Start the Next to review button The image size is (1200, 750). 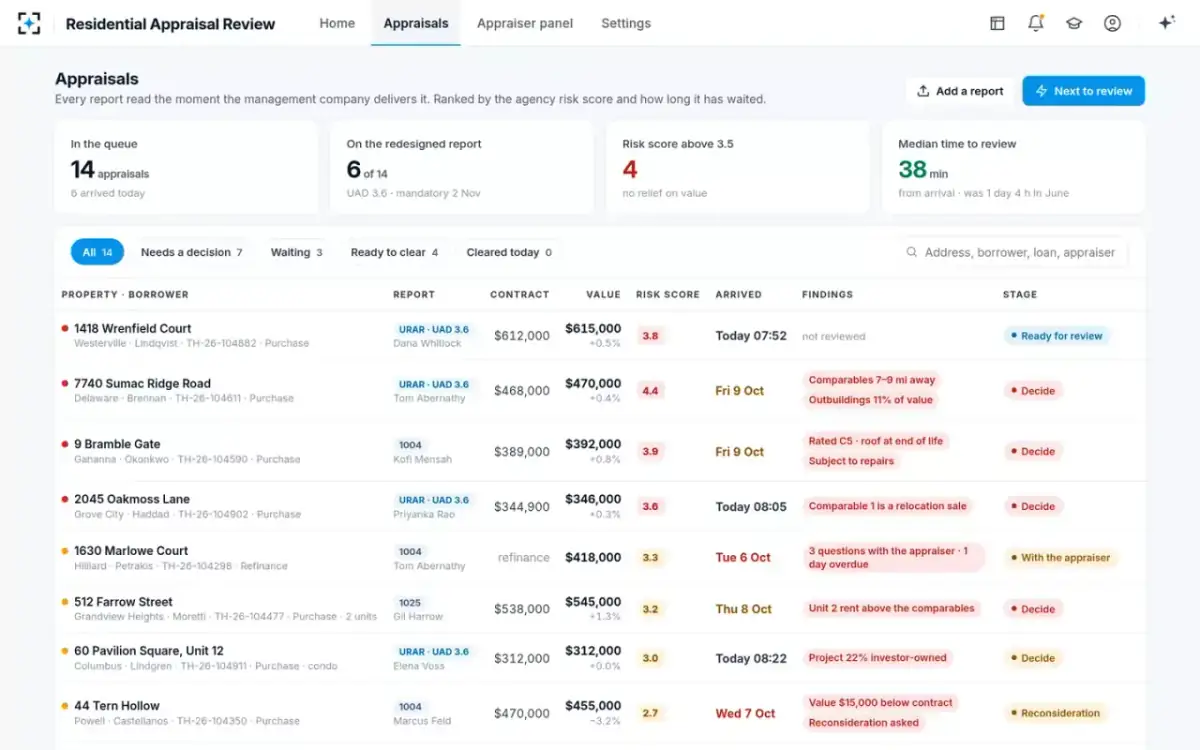(x=1083, y=91)
